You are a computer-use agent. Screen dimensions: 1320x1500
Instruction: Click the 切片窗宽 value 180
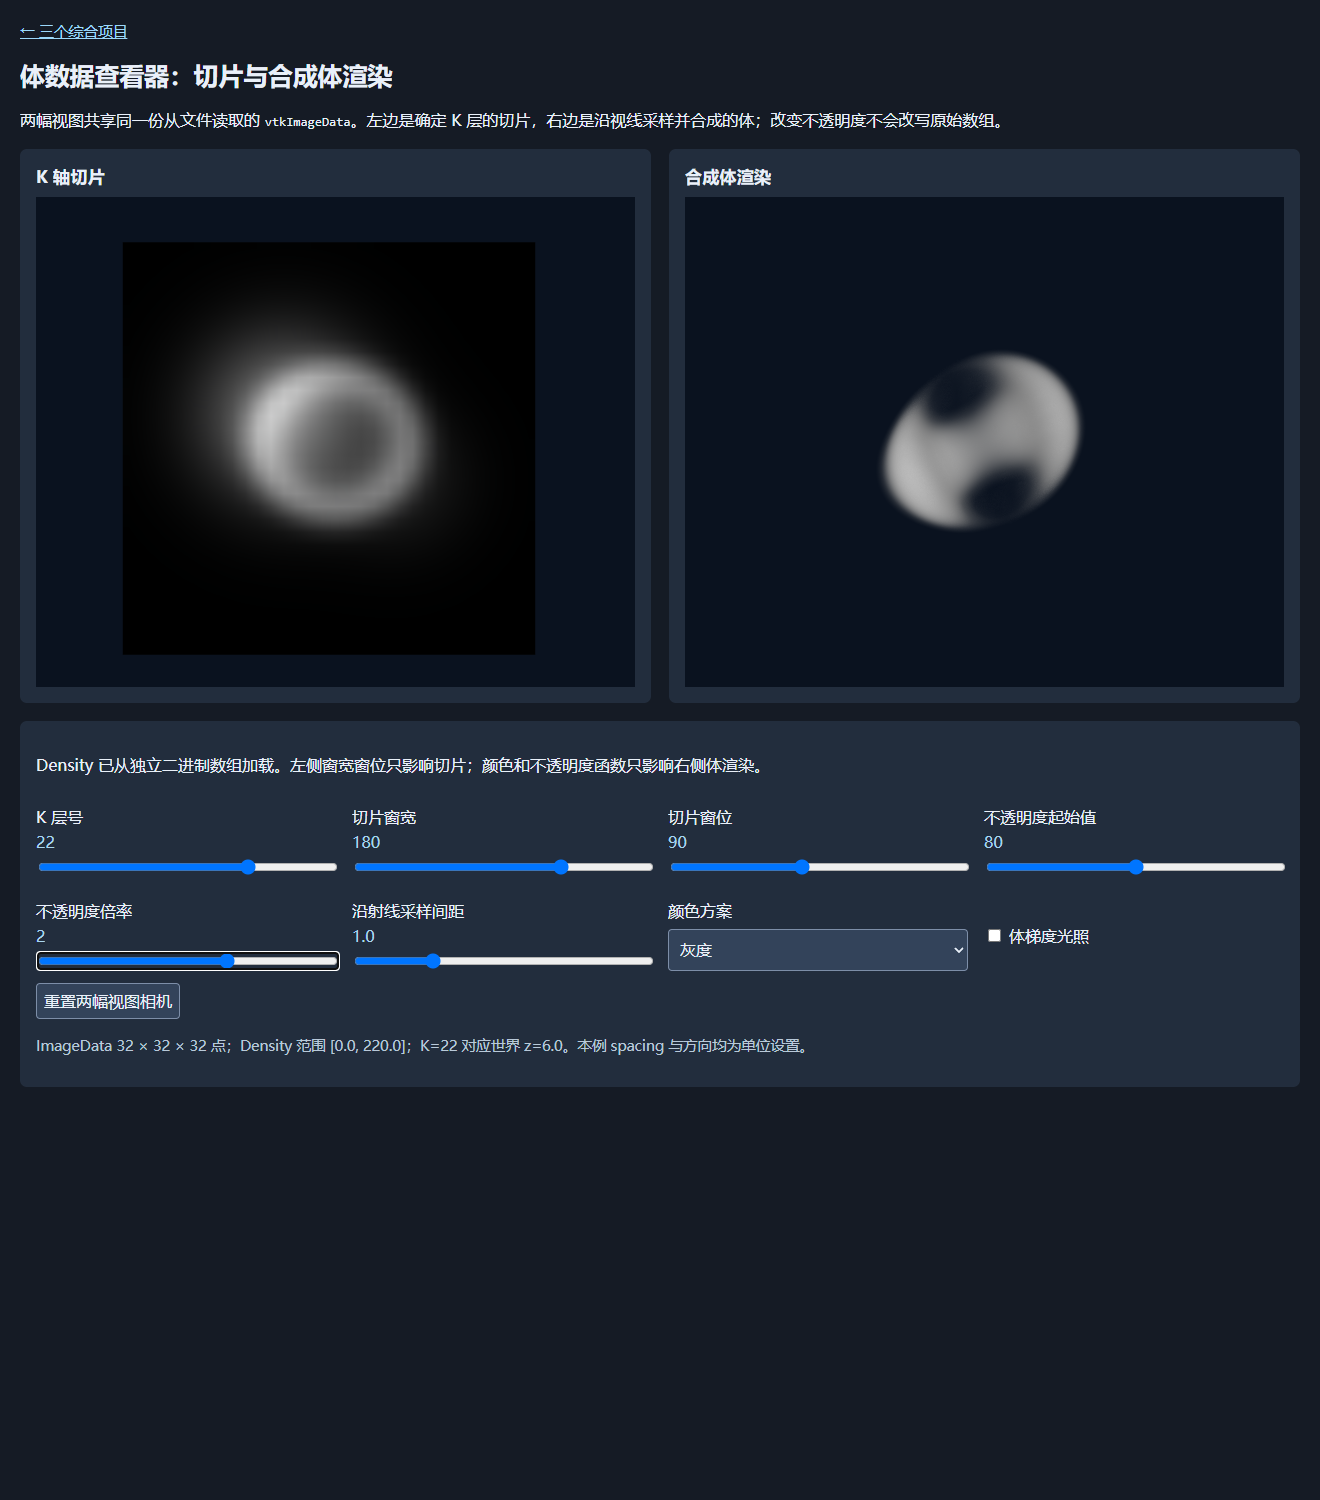[x=366, y=842]
